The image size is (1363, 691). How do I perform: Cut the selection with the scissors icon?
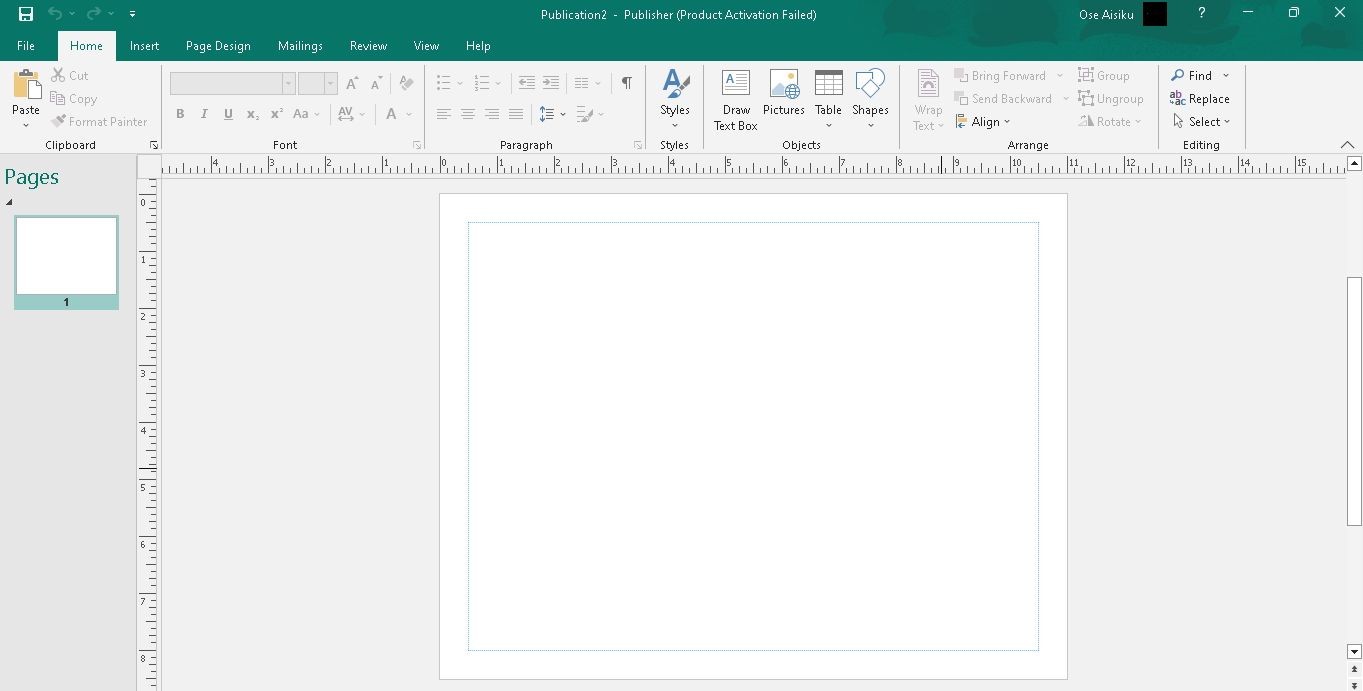click(70, 76)
